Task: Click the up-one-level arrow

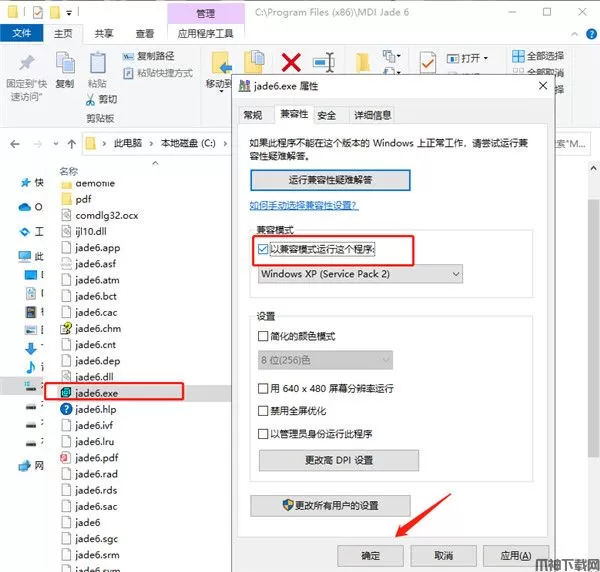Action: tap(72, 144)
